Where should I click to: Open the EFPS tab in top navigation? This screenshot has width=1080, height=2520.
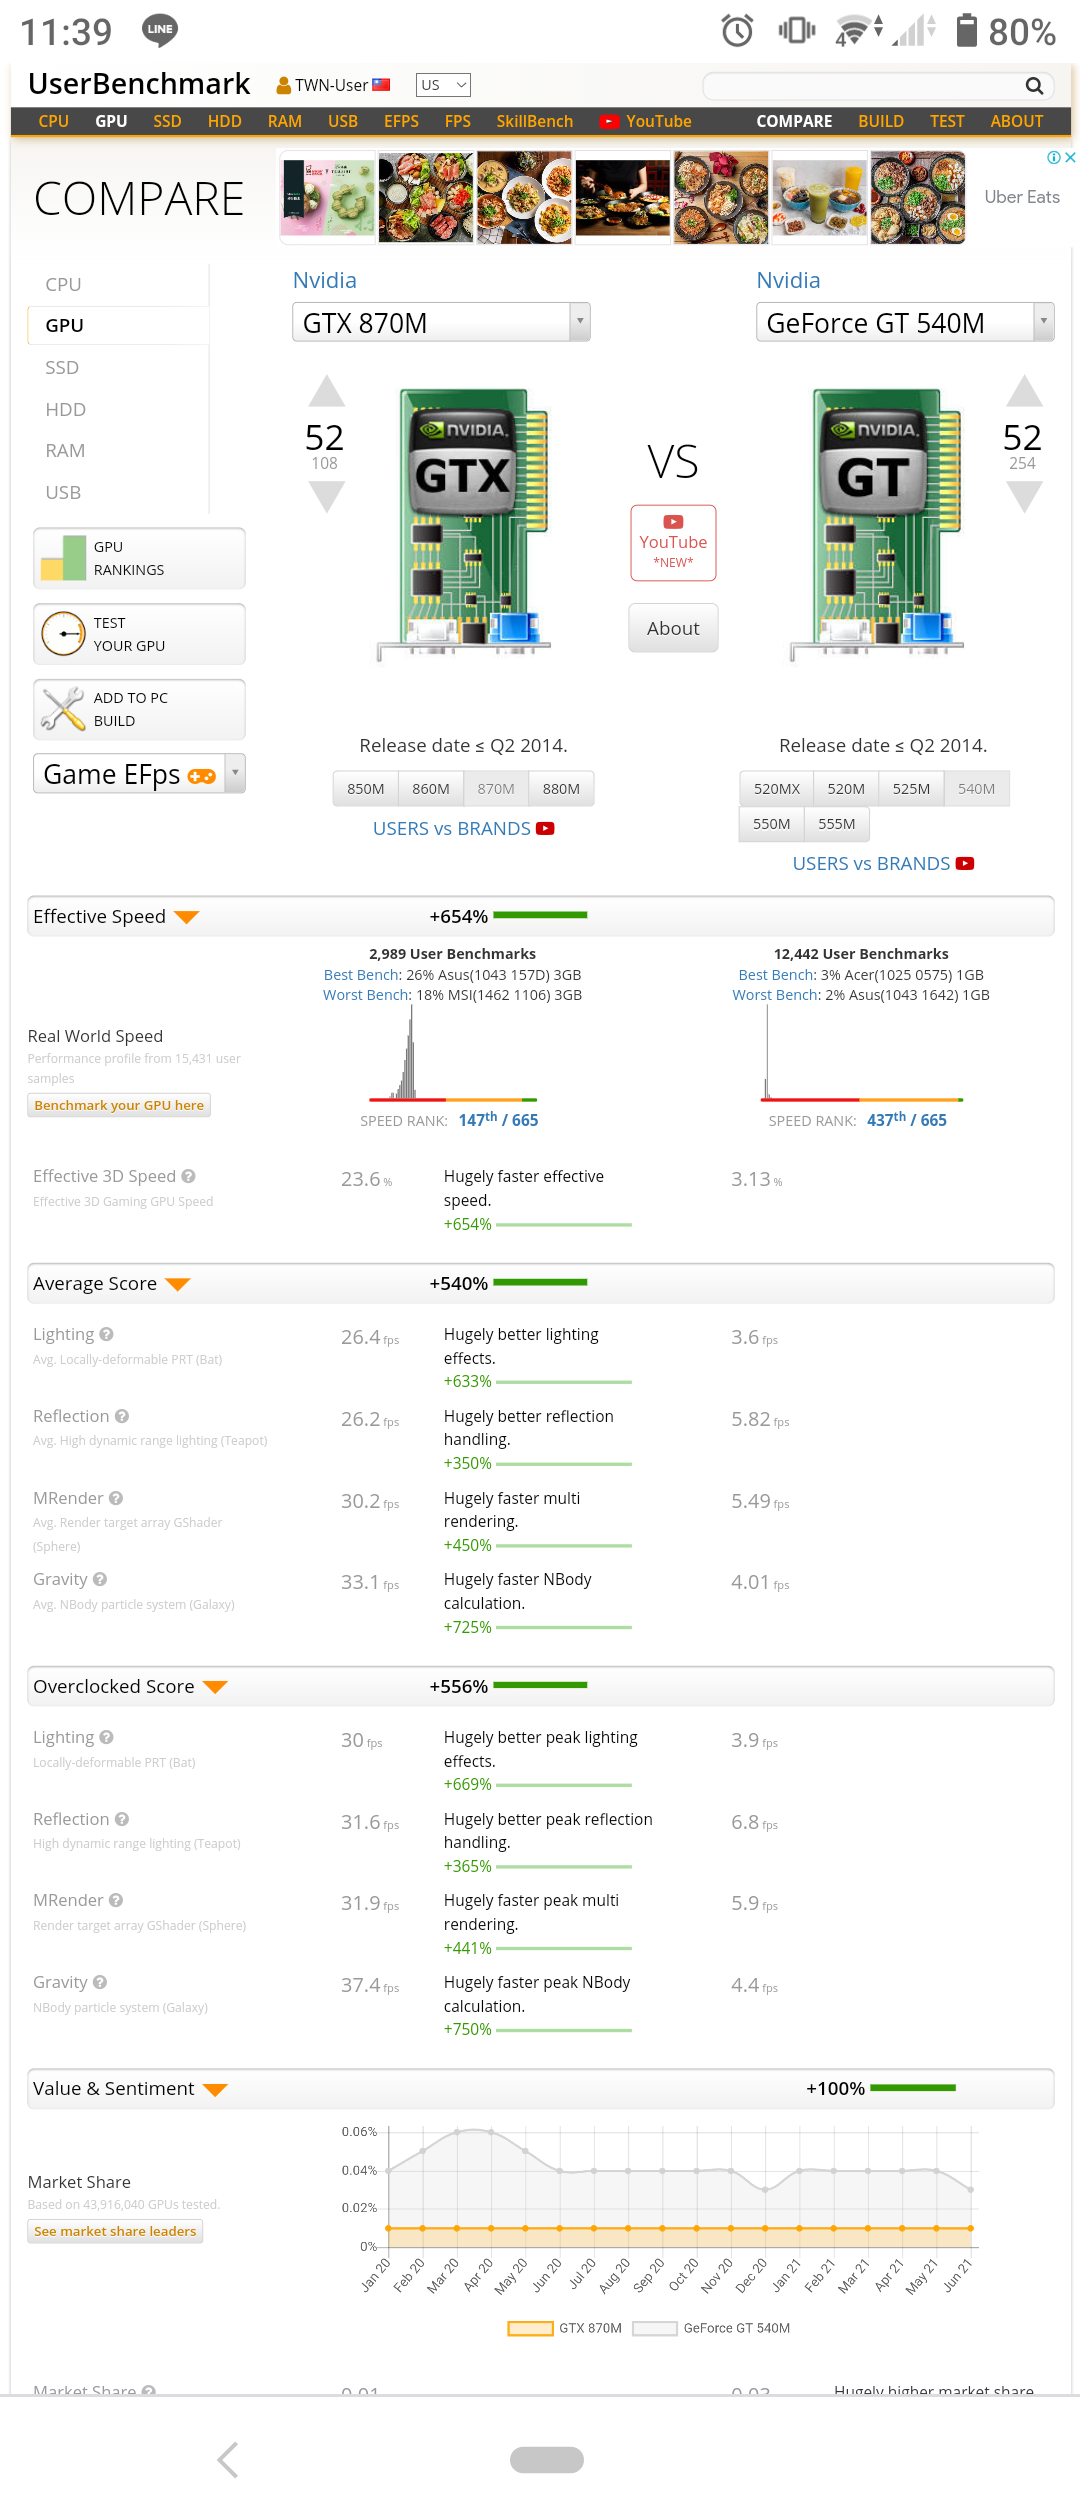401,121
